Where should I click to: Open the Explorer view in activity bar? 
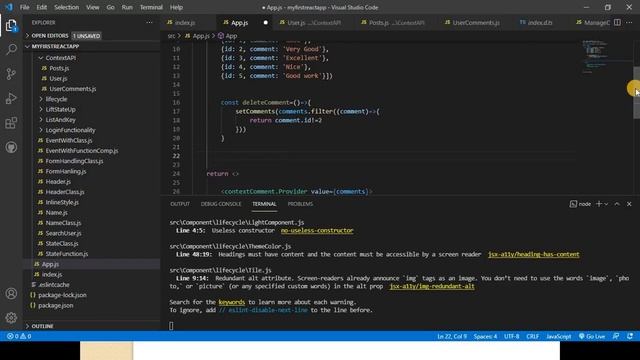pos(11,25)
